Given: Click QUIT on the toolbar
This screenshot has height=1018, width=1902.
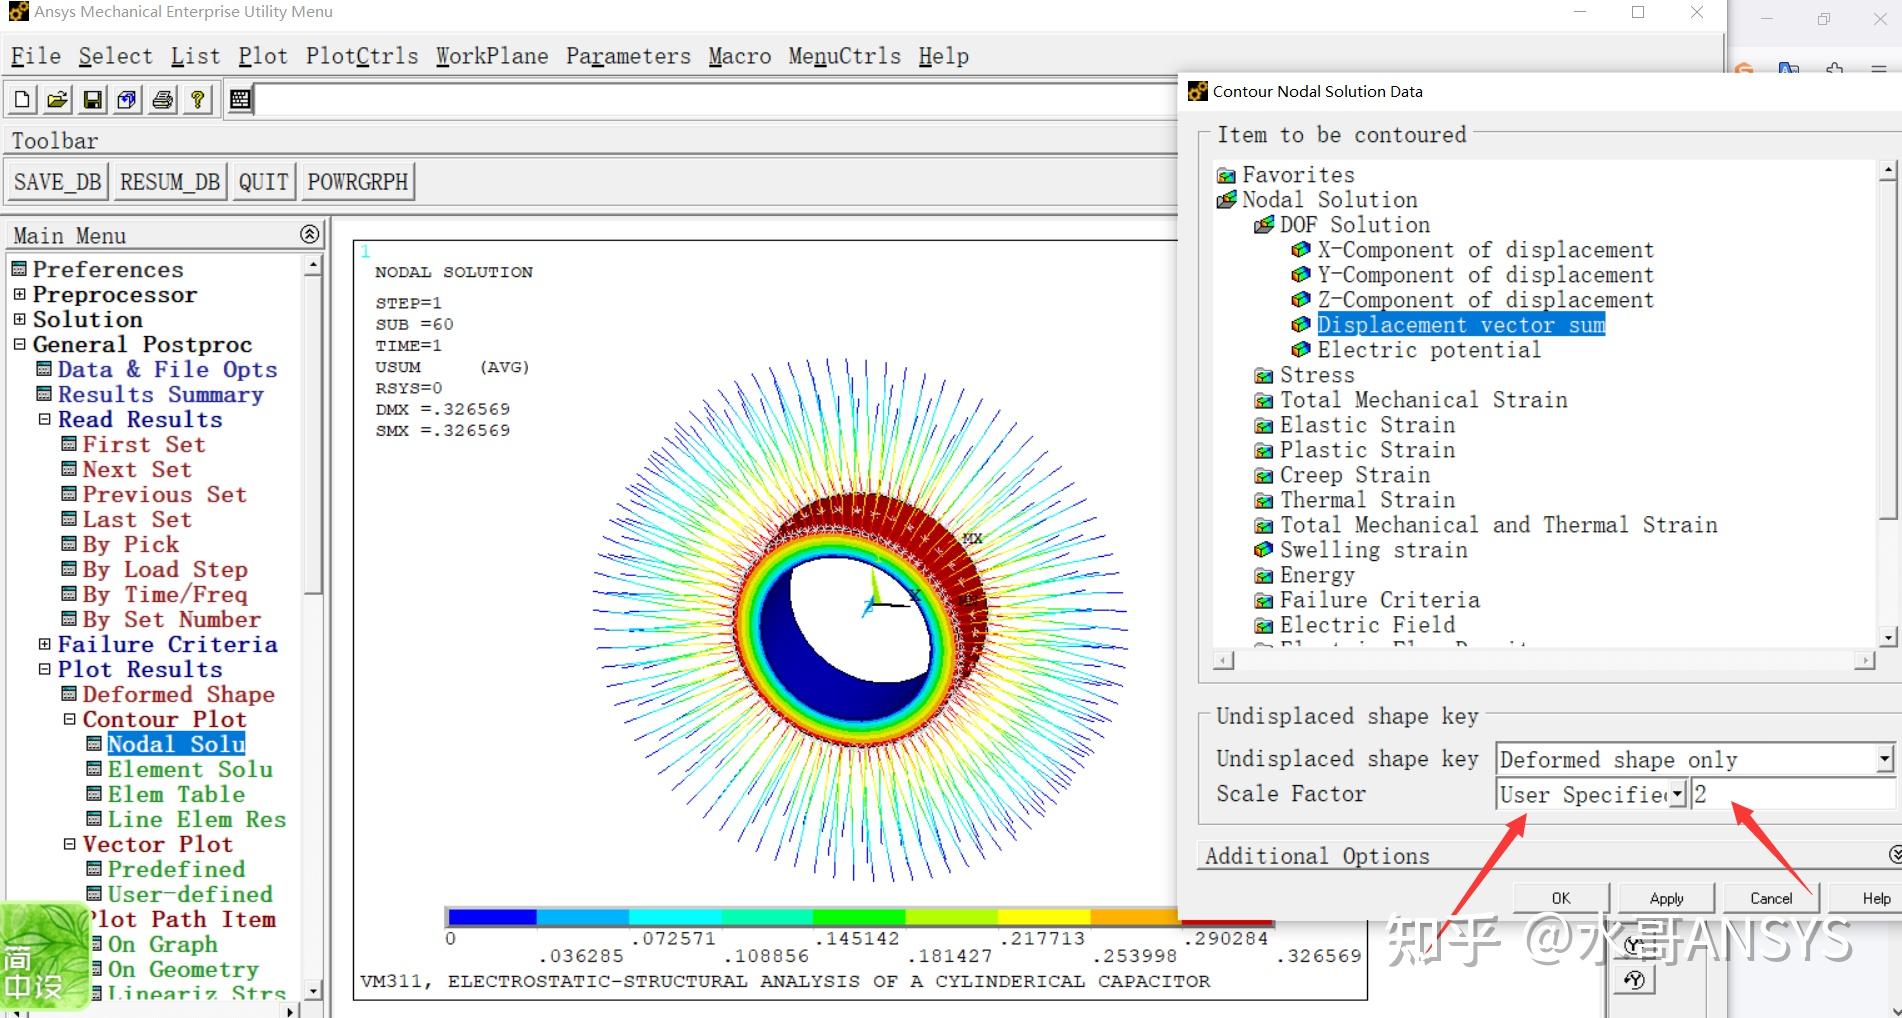Looking at the screenshot, I should pyautogui.click(x=263, y=181).
